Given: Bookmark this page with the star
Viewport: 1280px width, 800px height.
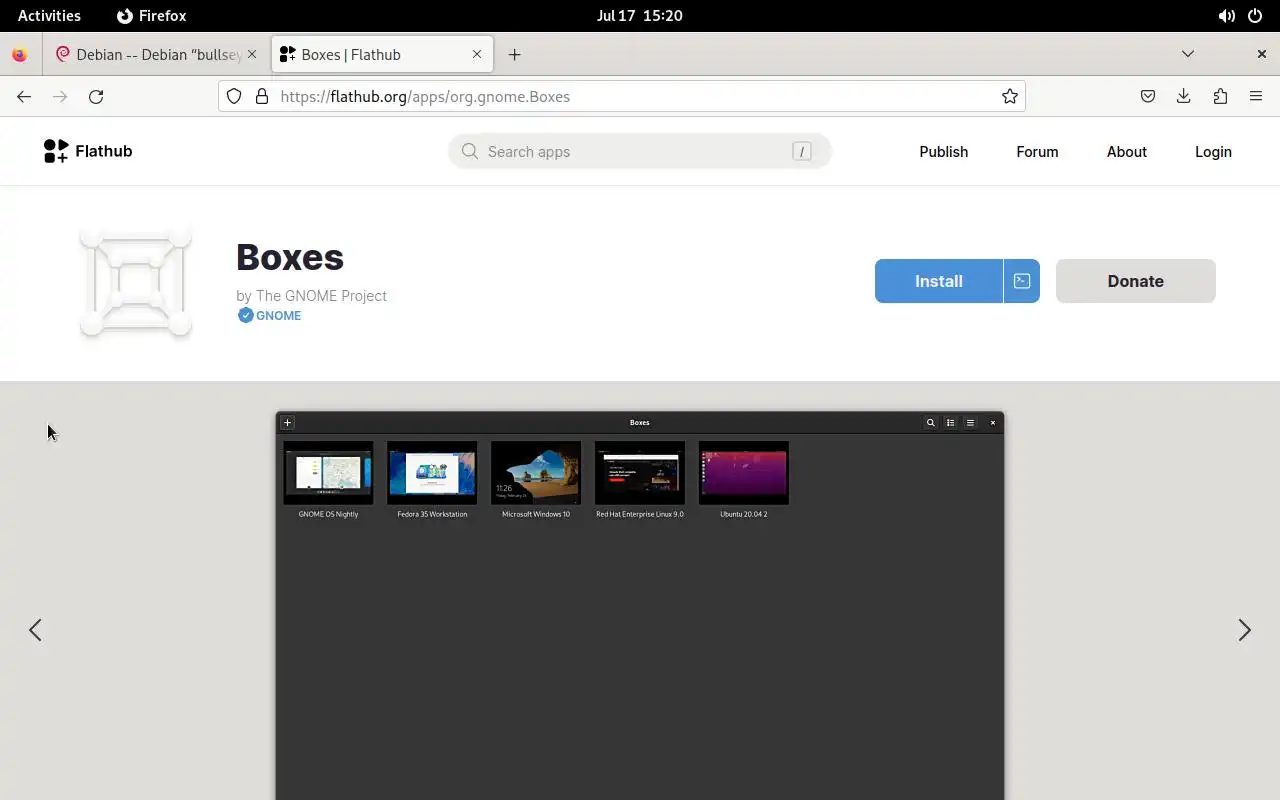Looking at the screenshot, I should (1010, 96).
